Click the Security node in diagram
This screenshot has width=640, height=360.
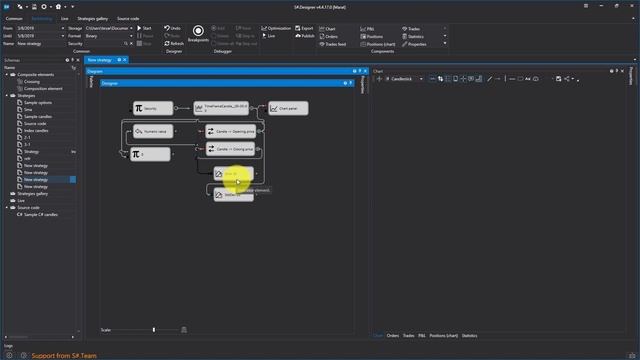153,108
